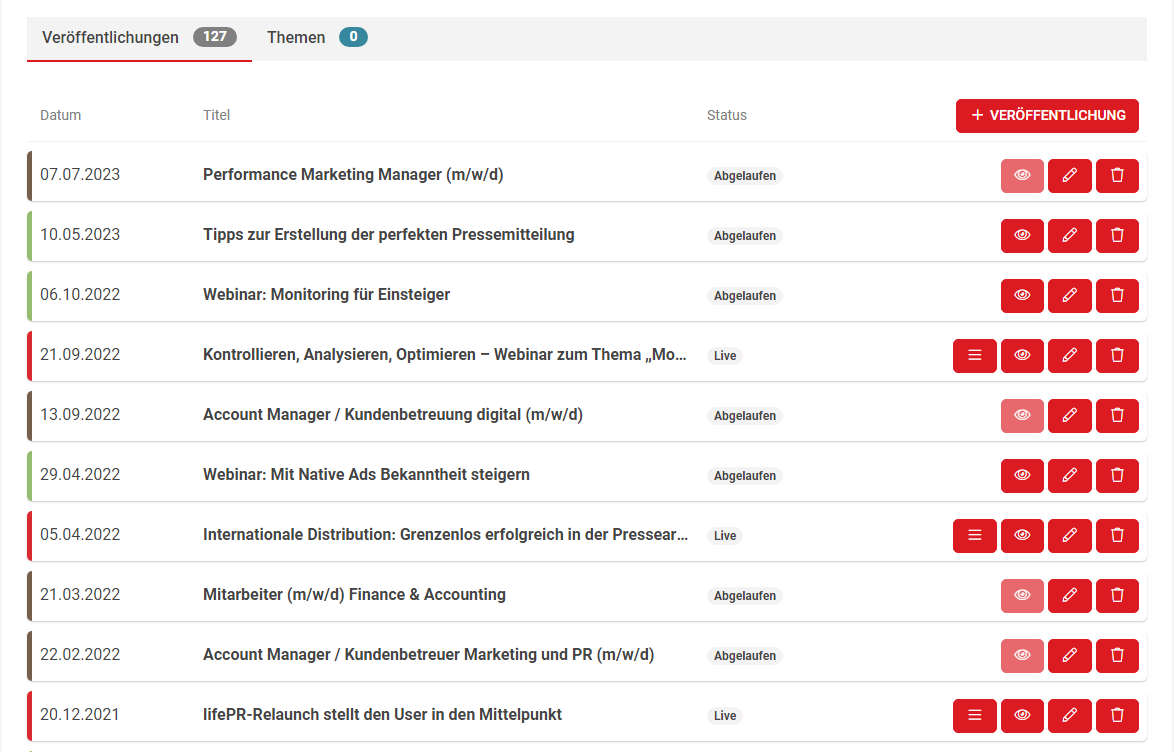
Task: Edit the Performance Marketing Manager entry
Action: tap(1069, 175)
